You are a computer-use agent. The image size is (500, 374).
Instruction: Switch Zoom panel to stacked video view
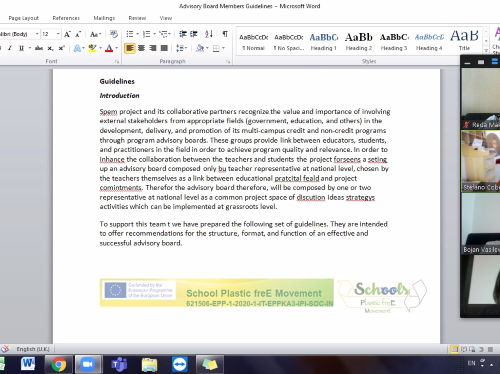click(x=495, y=61)
